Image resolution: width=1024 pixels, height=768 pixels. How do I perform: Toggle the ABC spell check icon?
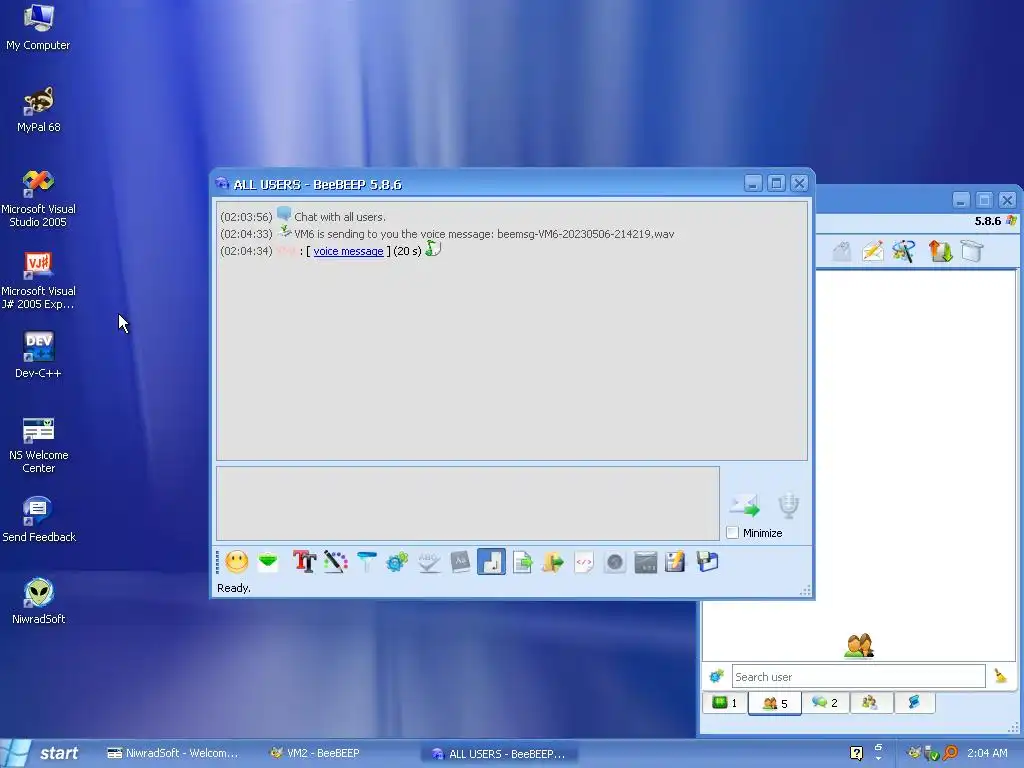point(429,562)
